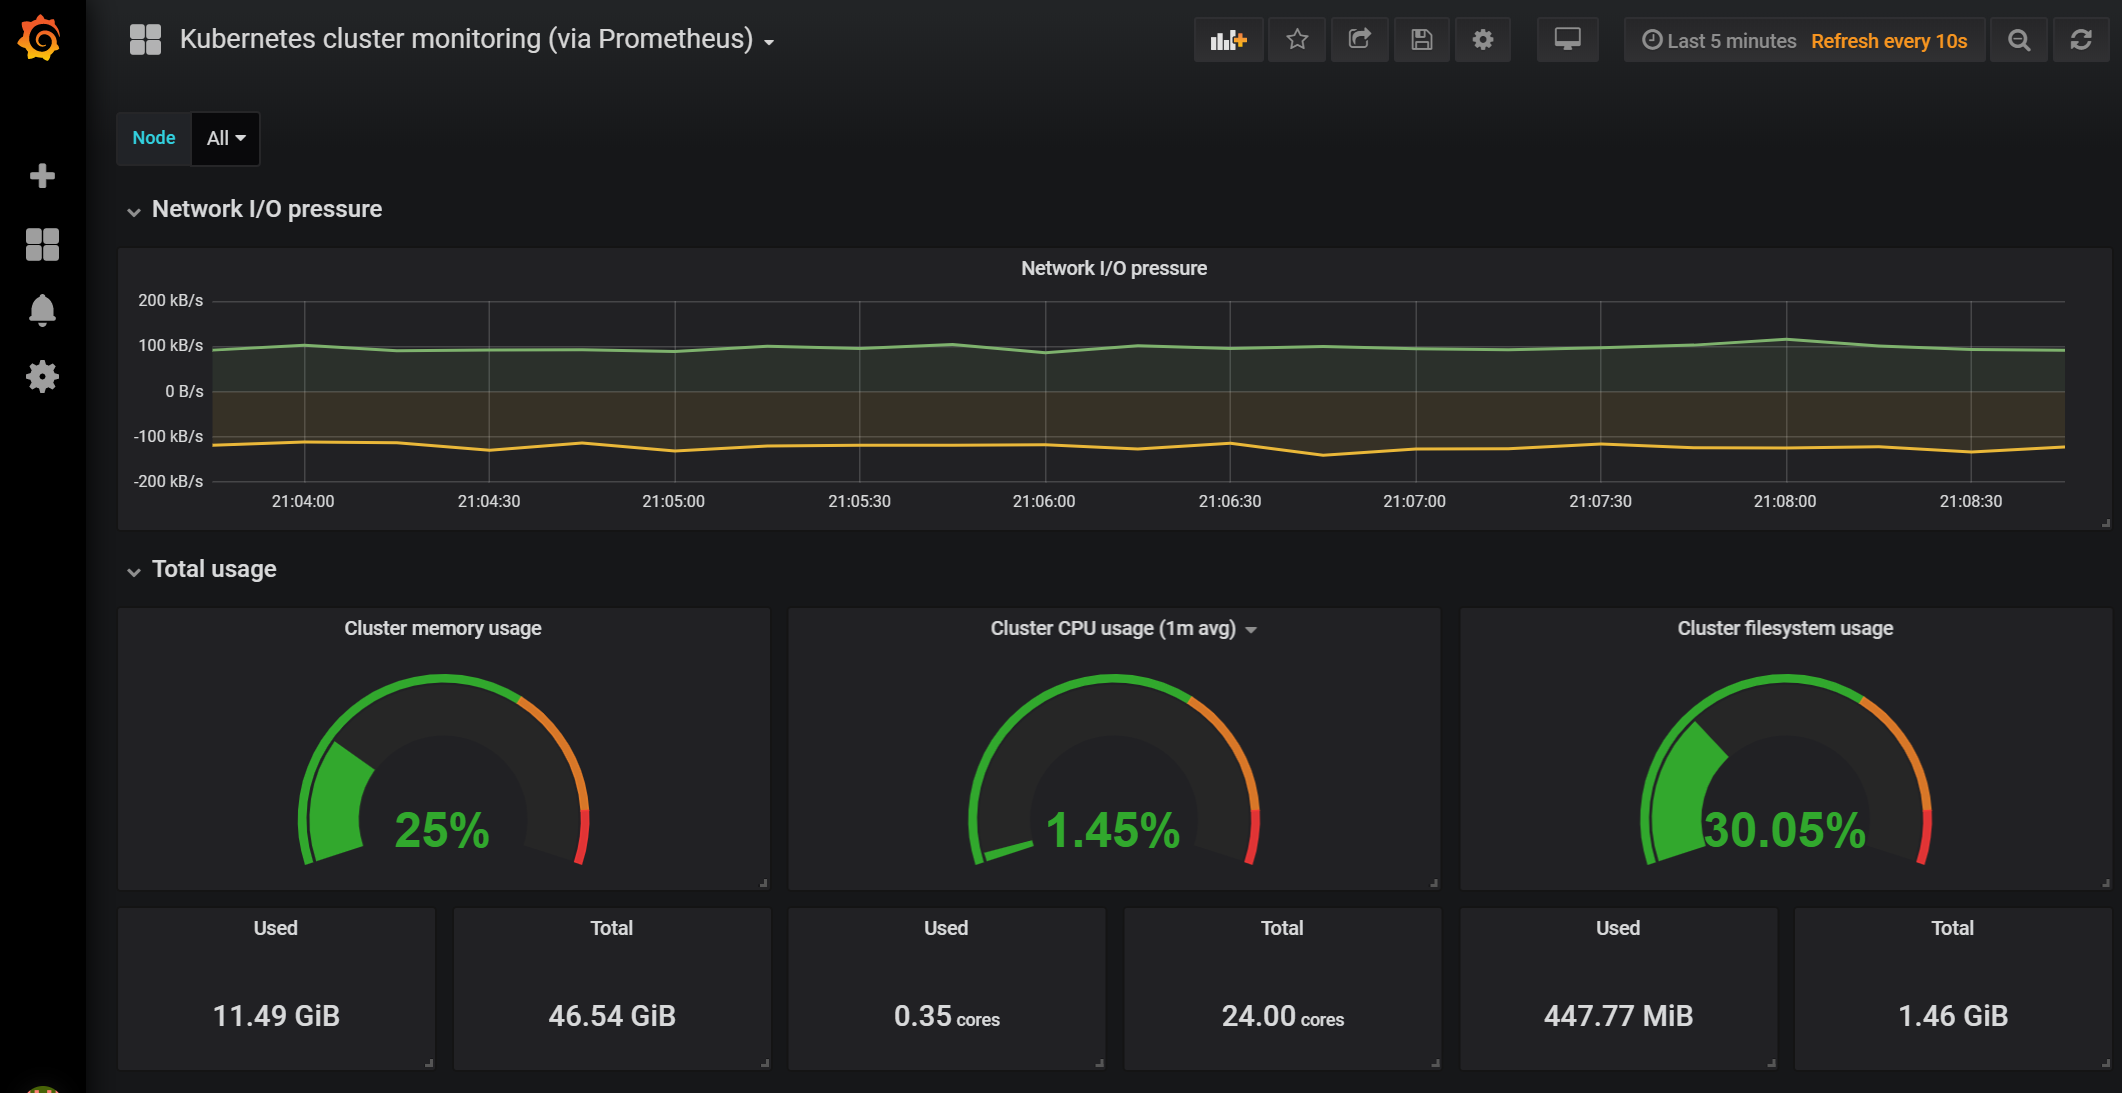
Task: Click the dashboard grid icon beside title
Action: 145,40
